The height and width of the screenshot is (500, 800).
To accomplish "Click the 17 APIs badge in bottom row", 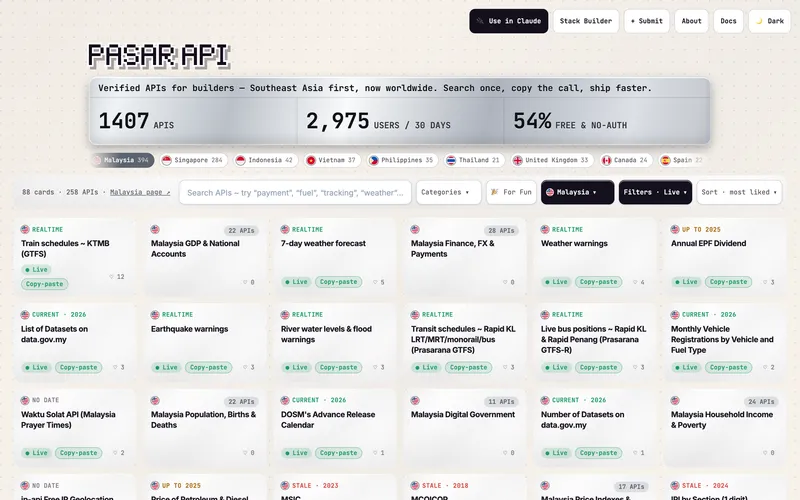I will [631, 487].
